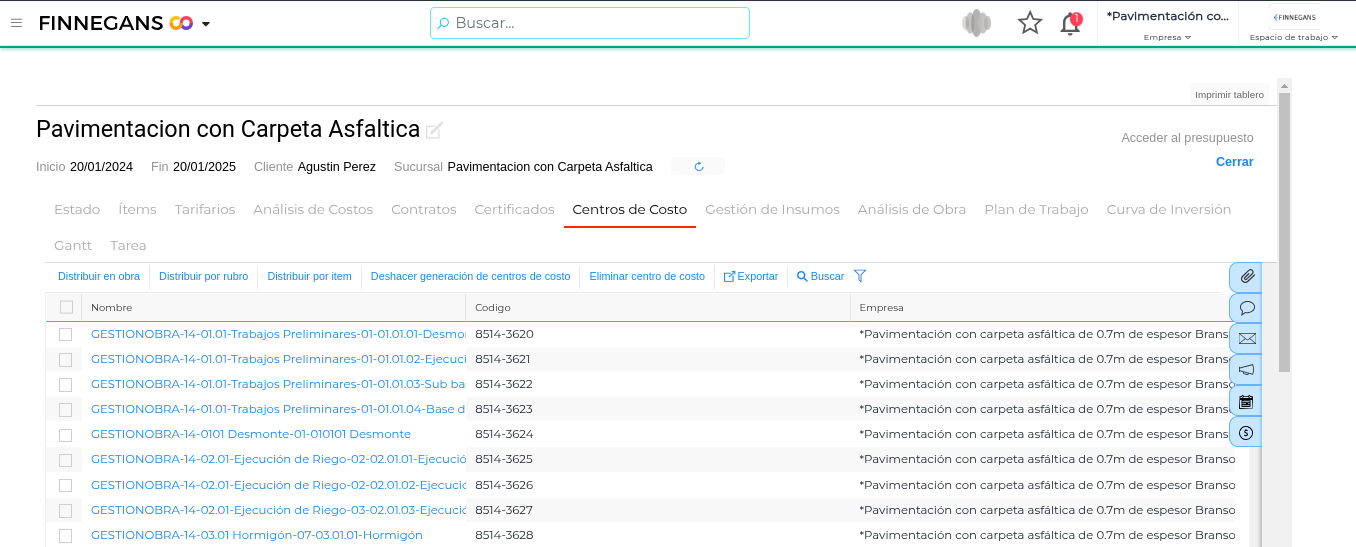1356x547 pixels.
Task: Open the filter funnel in toolbar
Action: point(860,276)
